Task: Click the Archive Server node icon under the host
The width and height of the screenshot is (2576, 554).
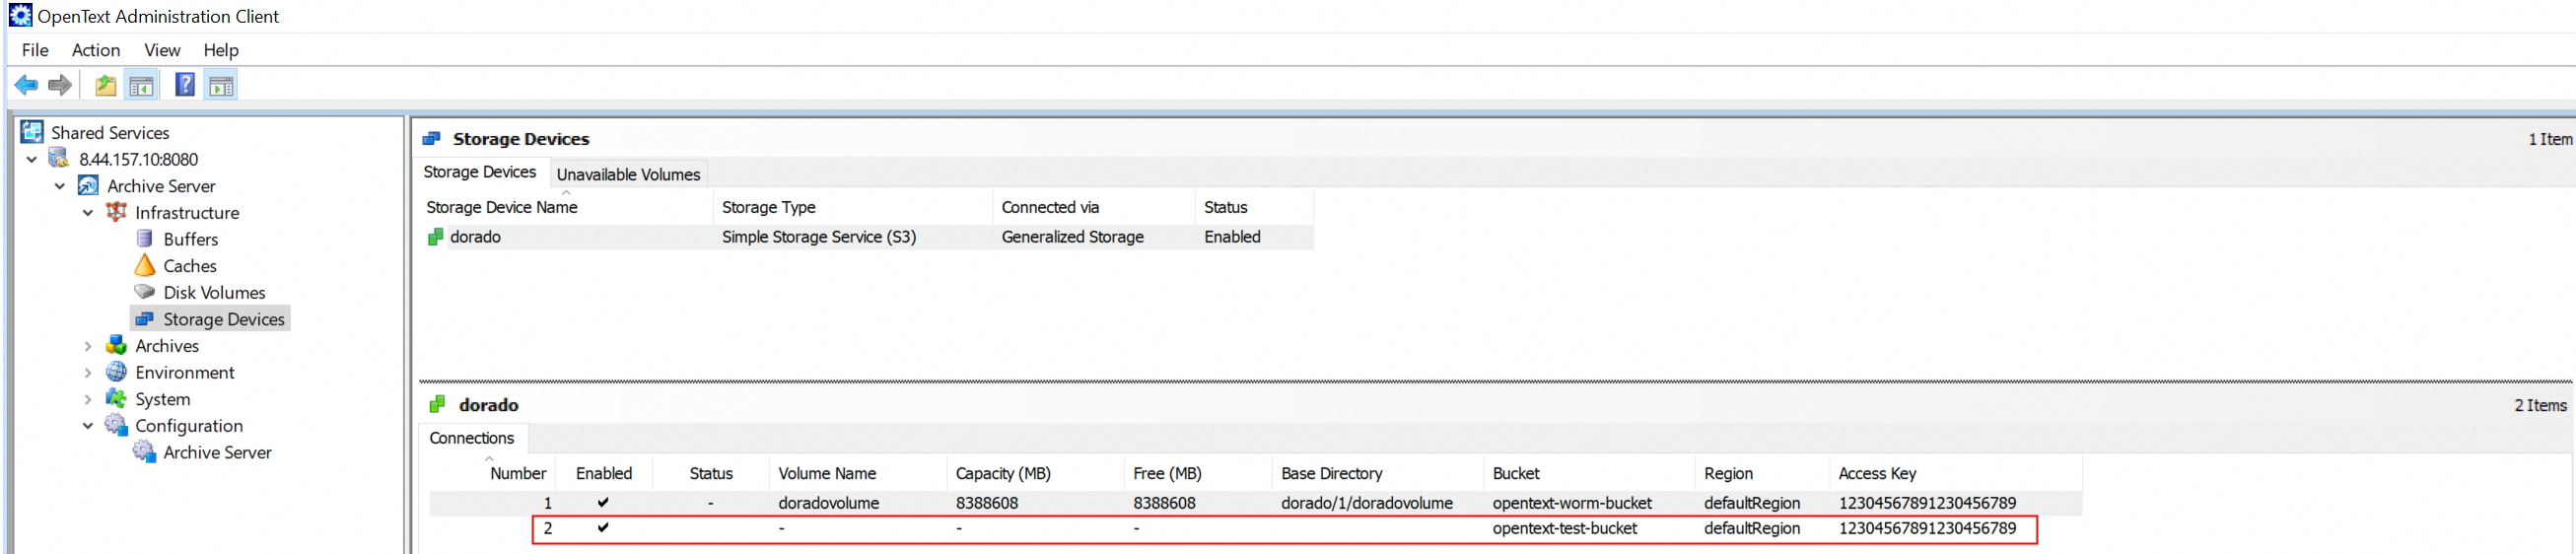Action: pyautogui.click(x=88, y=186)
